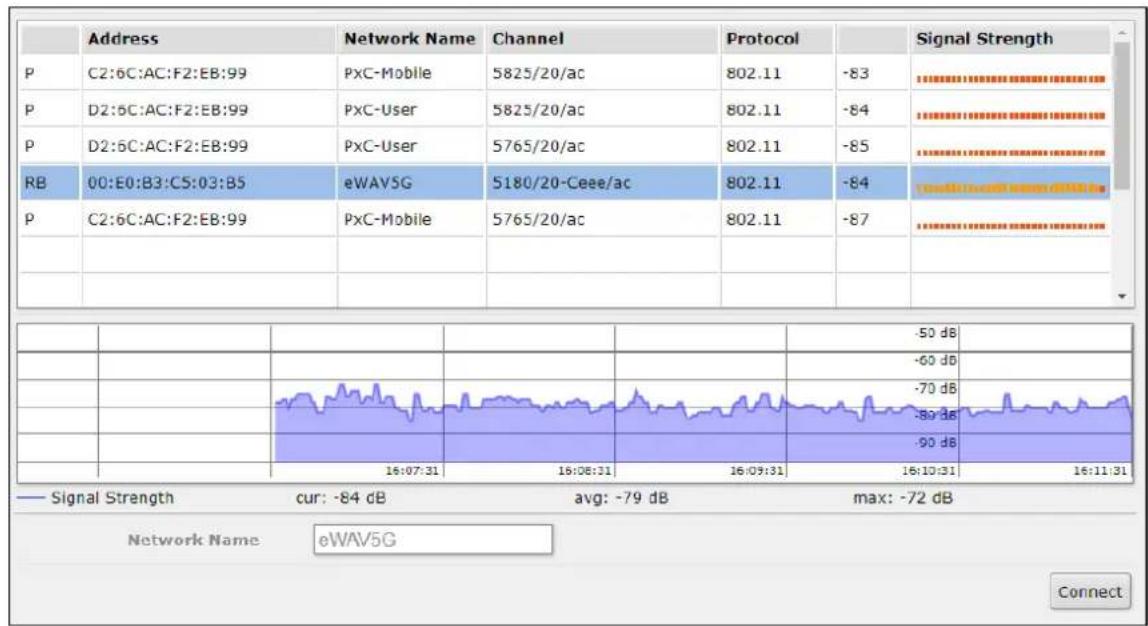Click the -85 signal value
Screen dimensions: 1148x626
click(x=855, y=146)
